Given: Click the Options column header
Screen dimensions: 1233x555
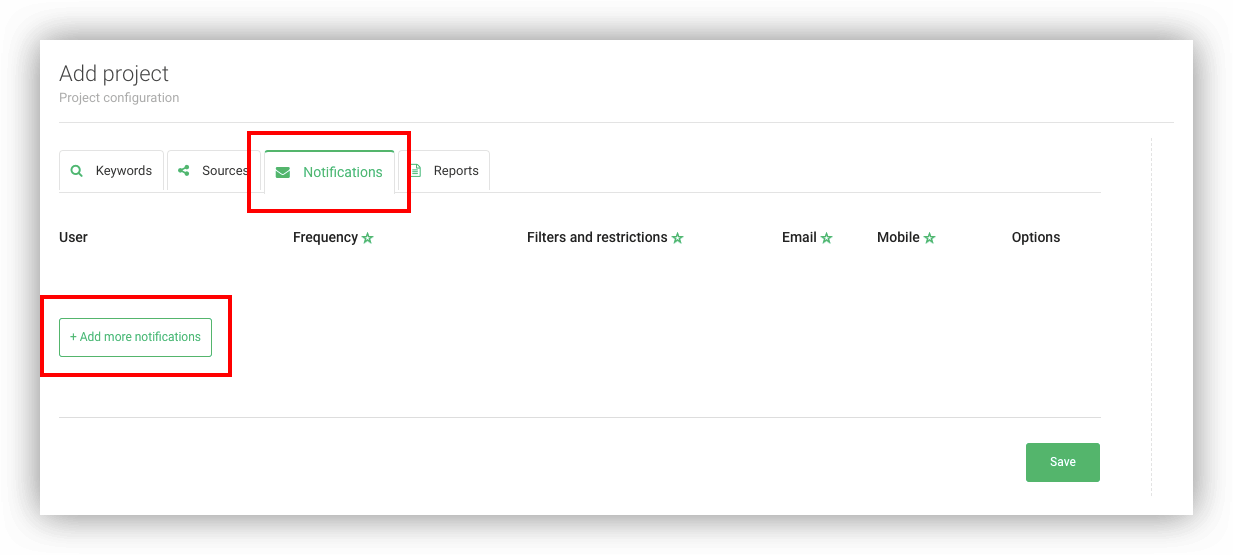Looking at the screenshot, I should tap(1036, 237).
